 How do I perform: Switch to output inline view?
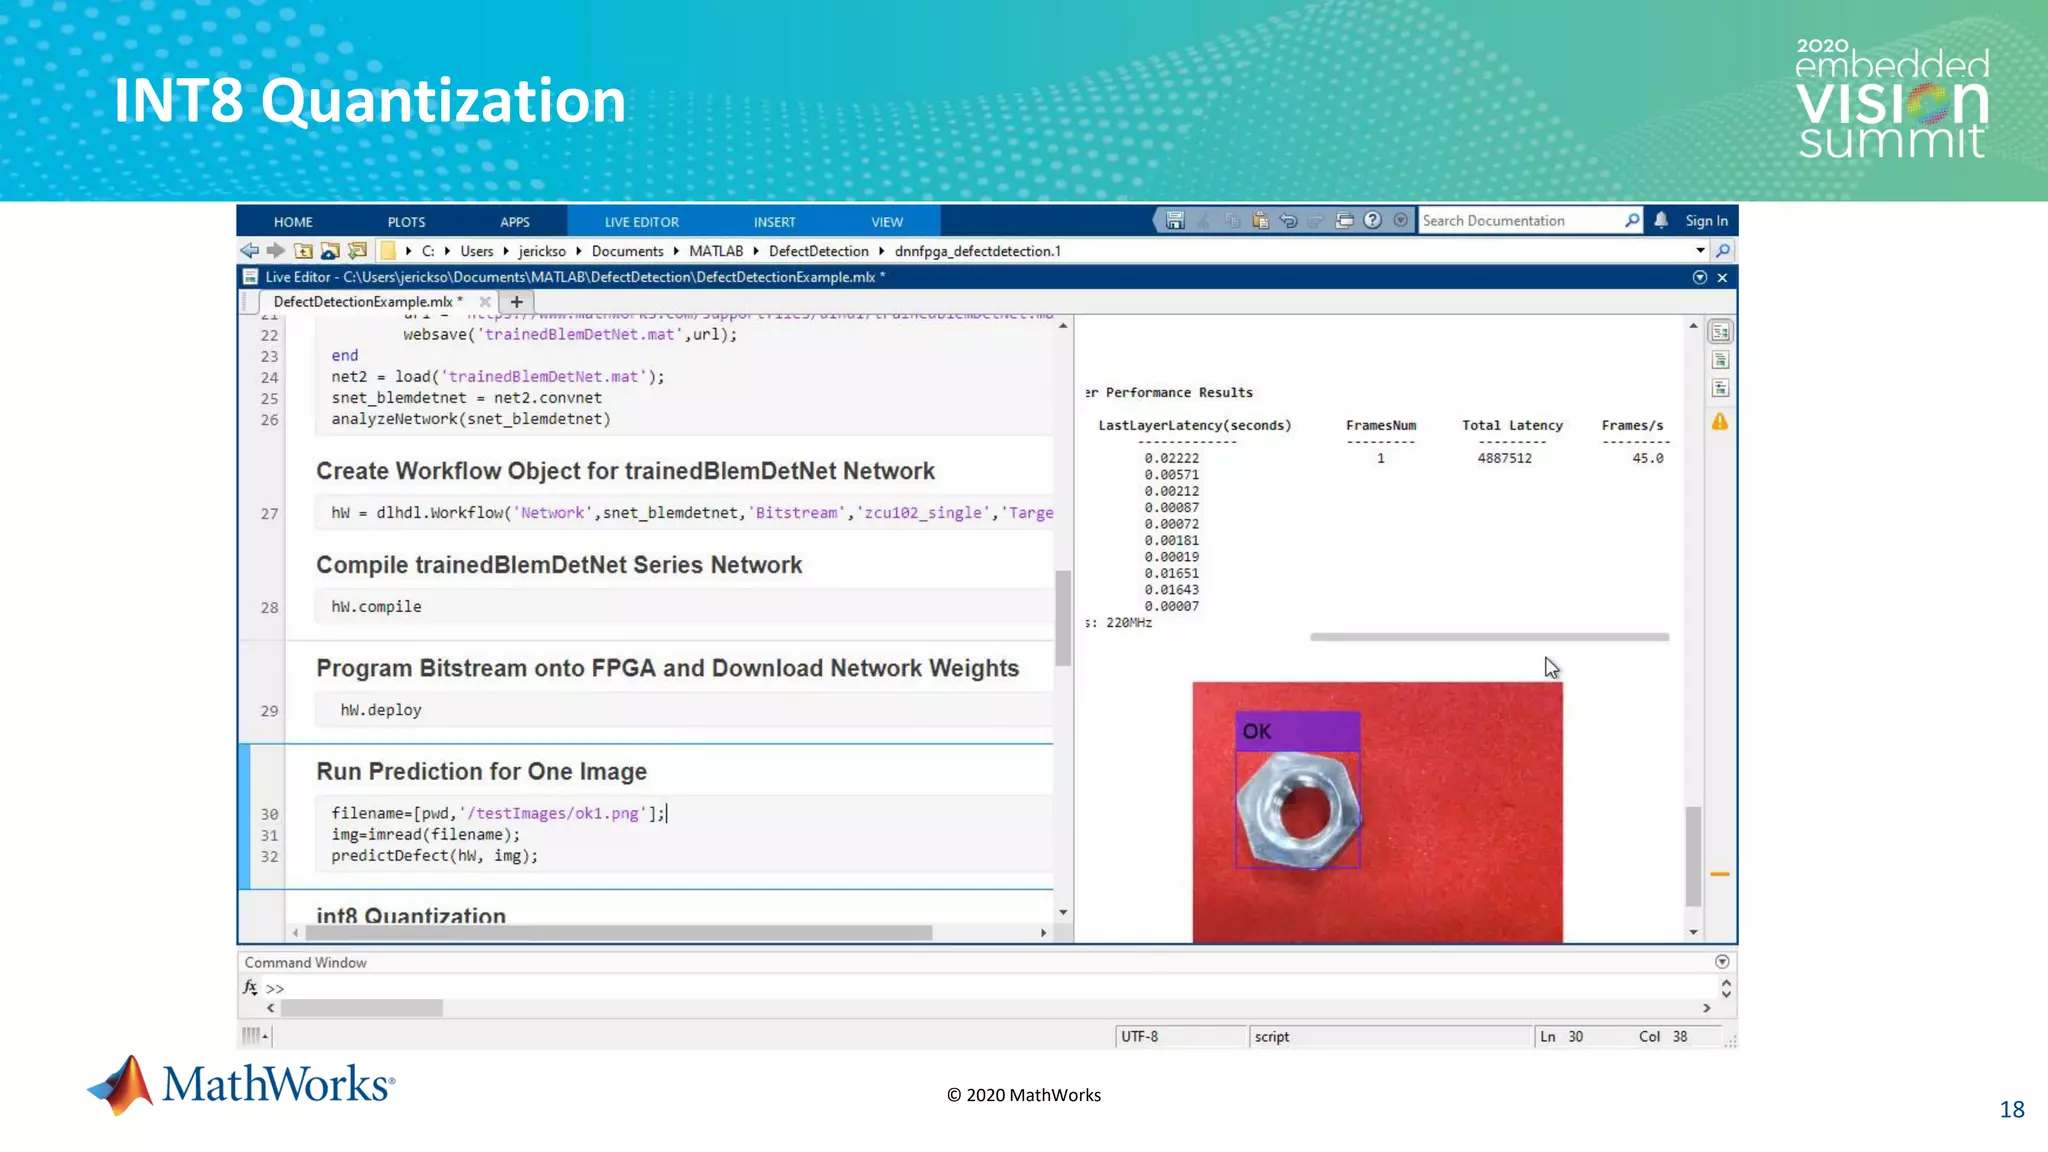[1720, 360]
